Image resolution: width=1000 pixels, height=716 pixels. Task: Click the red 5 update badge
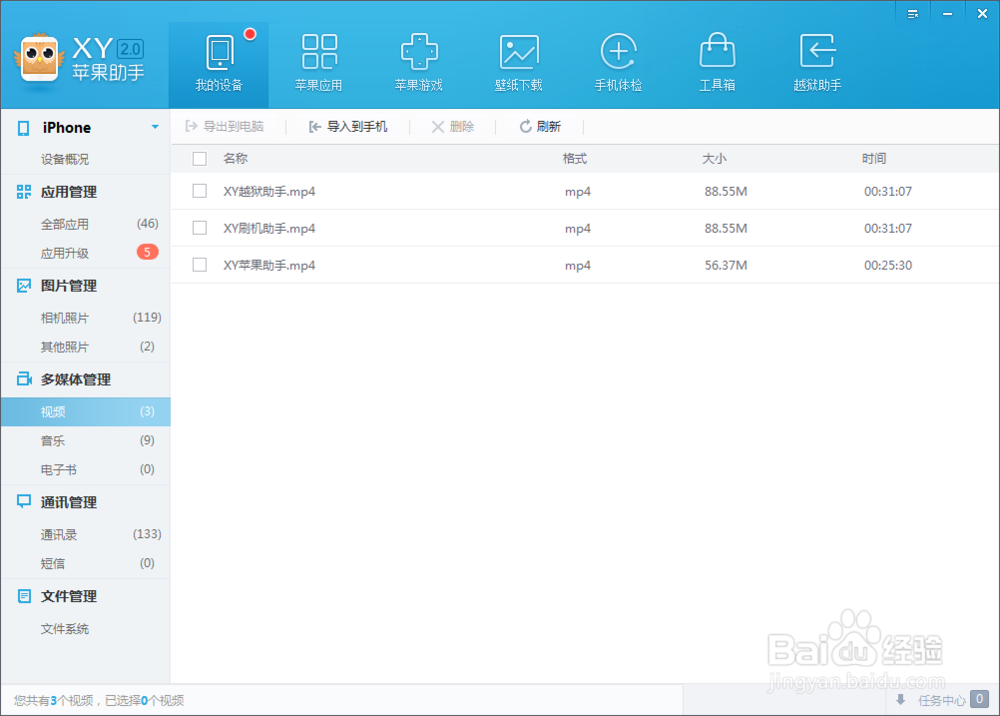click(x=147, y=252)
